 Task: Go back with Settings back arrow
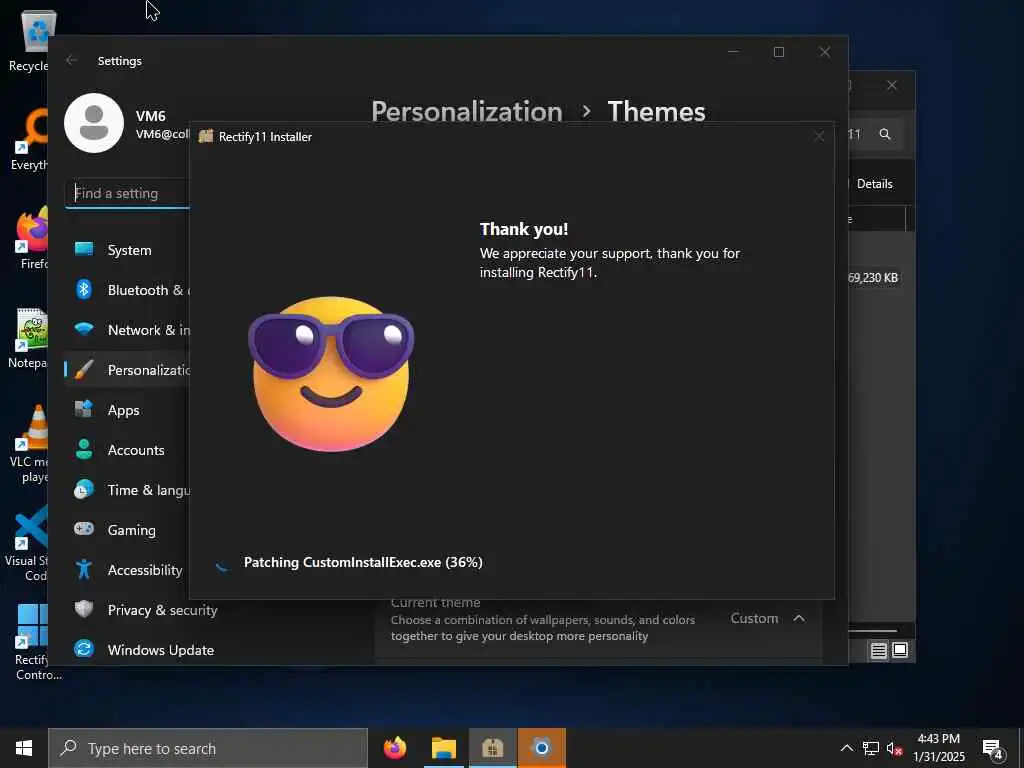(71, 60)
